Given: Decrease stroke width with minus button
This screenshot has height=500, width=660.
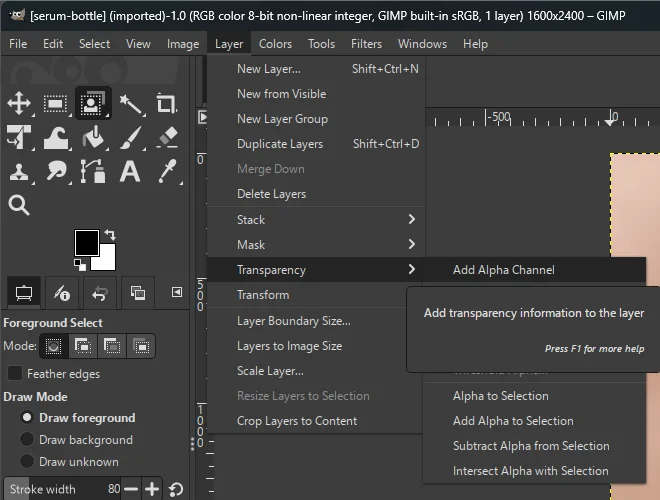Looking at the screenshot, I should pos(131,489).
